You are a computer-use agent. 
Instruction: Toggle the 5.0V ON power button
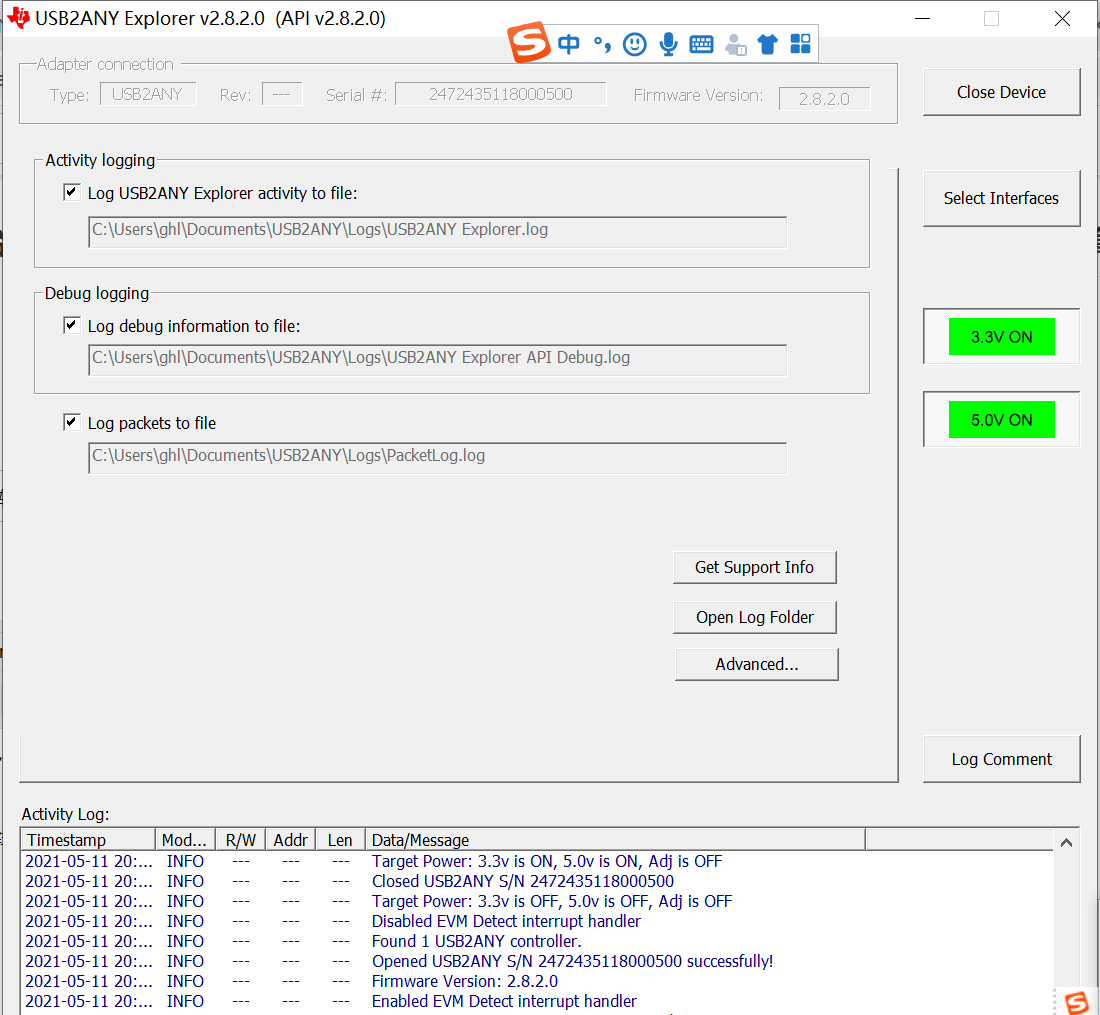click(1001, 419)
